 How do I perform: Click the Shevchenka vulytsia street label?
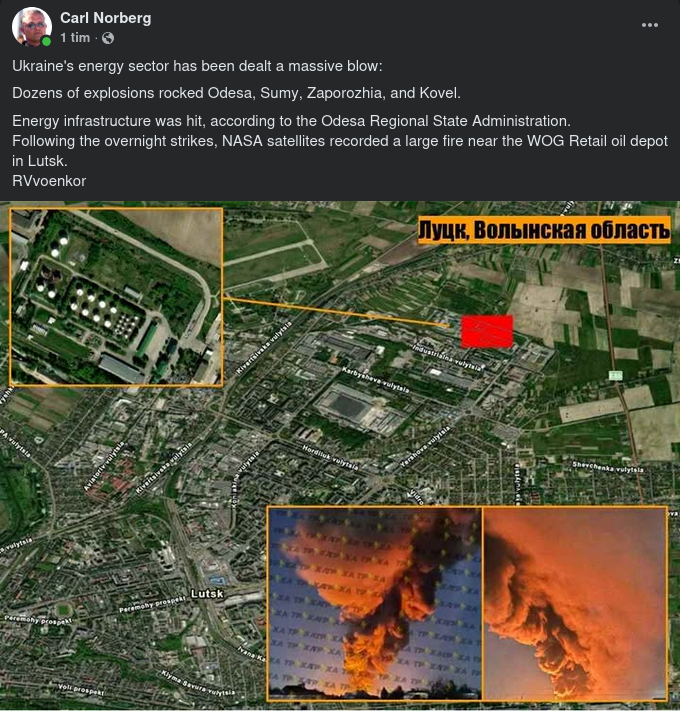coord(607,467)
